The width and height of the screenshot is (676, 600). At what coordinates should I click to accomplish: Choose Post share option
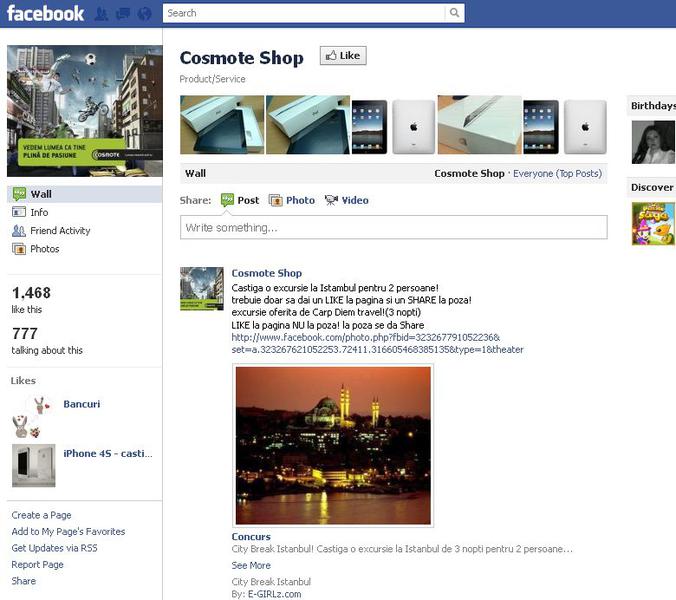248,200
